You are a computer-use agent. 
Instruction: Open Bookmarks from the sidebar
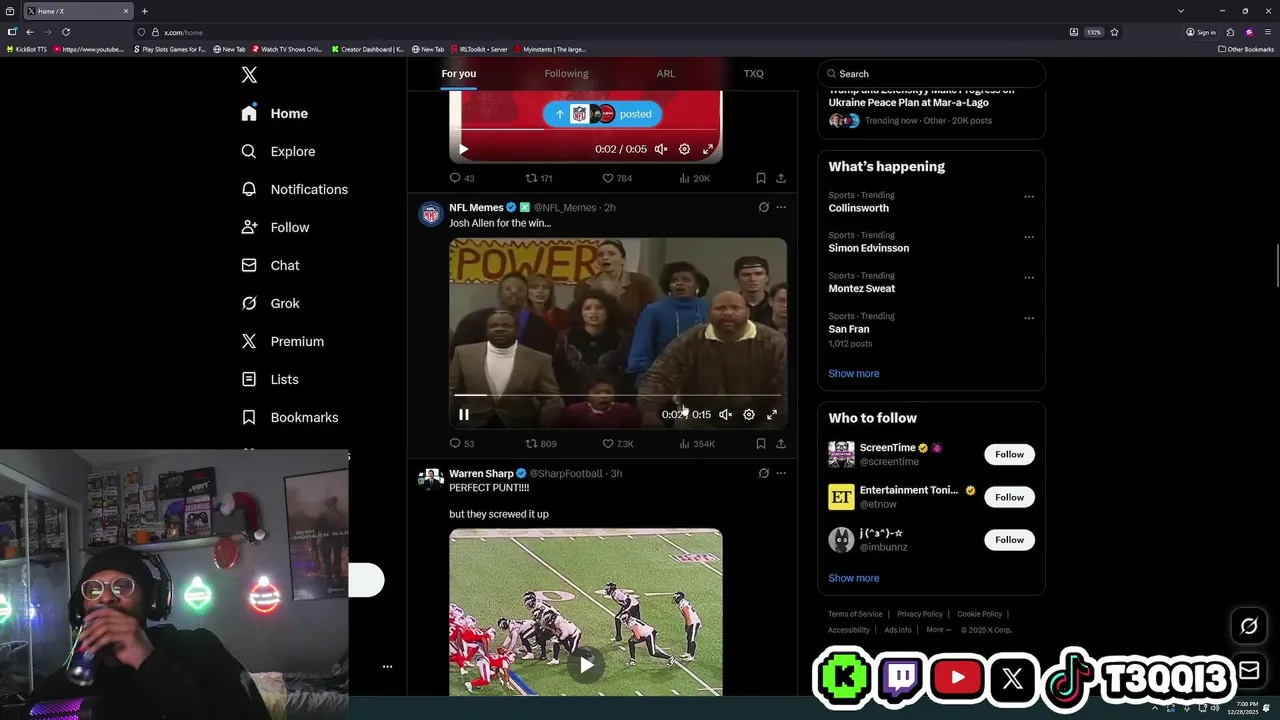click(290, 417)
